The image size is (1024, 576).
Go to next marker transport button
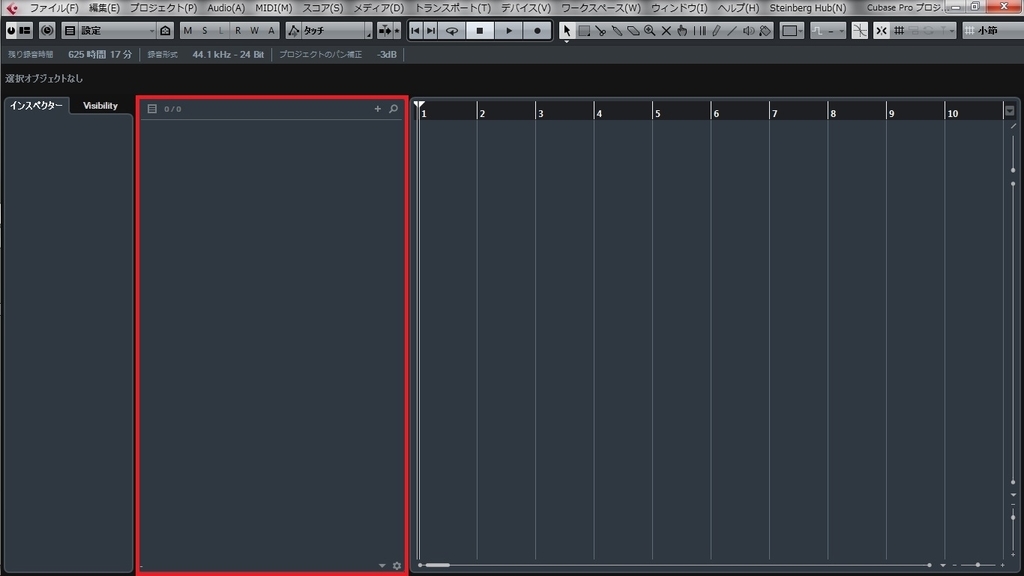[431, 31]
